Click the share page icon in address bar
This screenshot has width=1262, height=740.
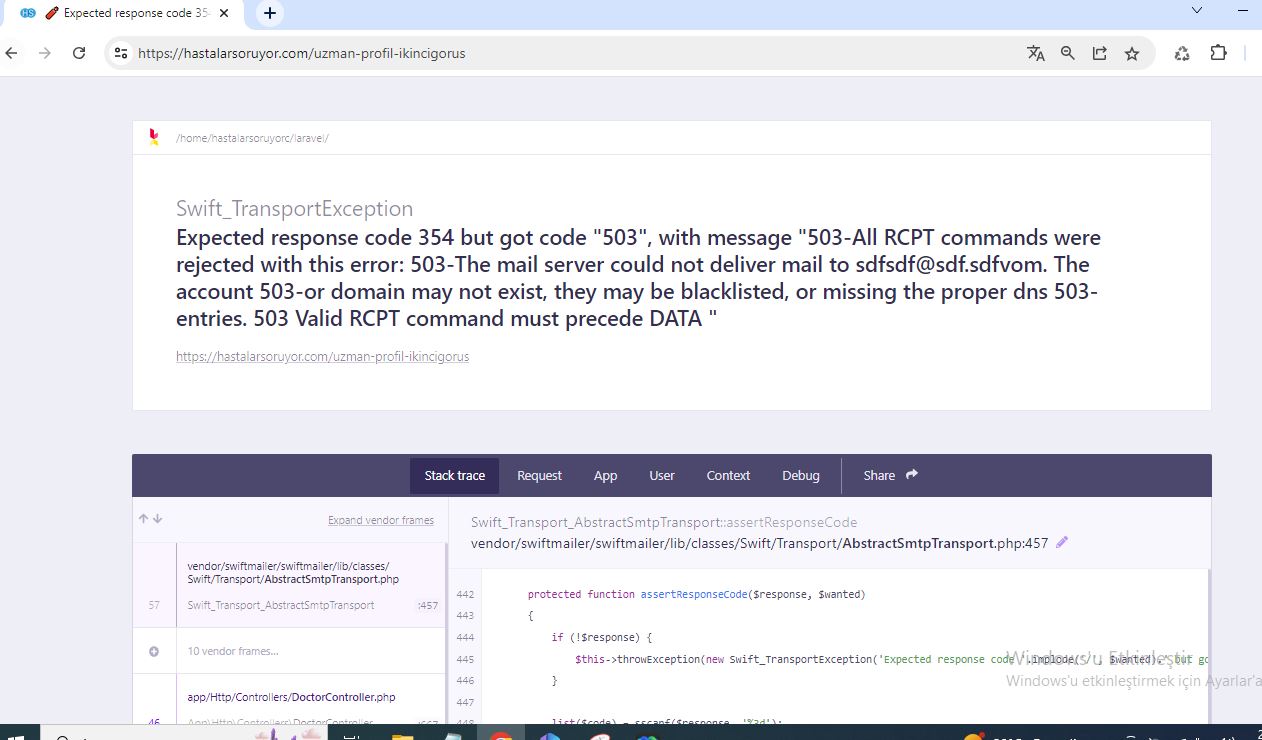point(1100,53)
